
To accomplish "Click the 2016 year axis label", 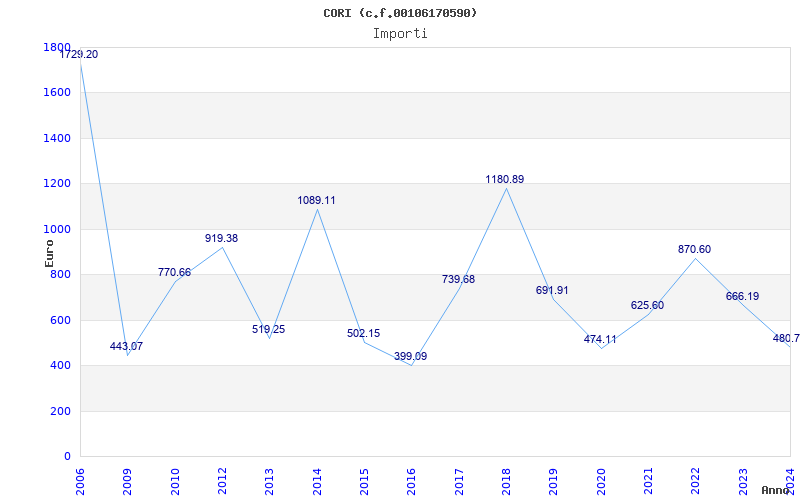I will coord(411,482).
